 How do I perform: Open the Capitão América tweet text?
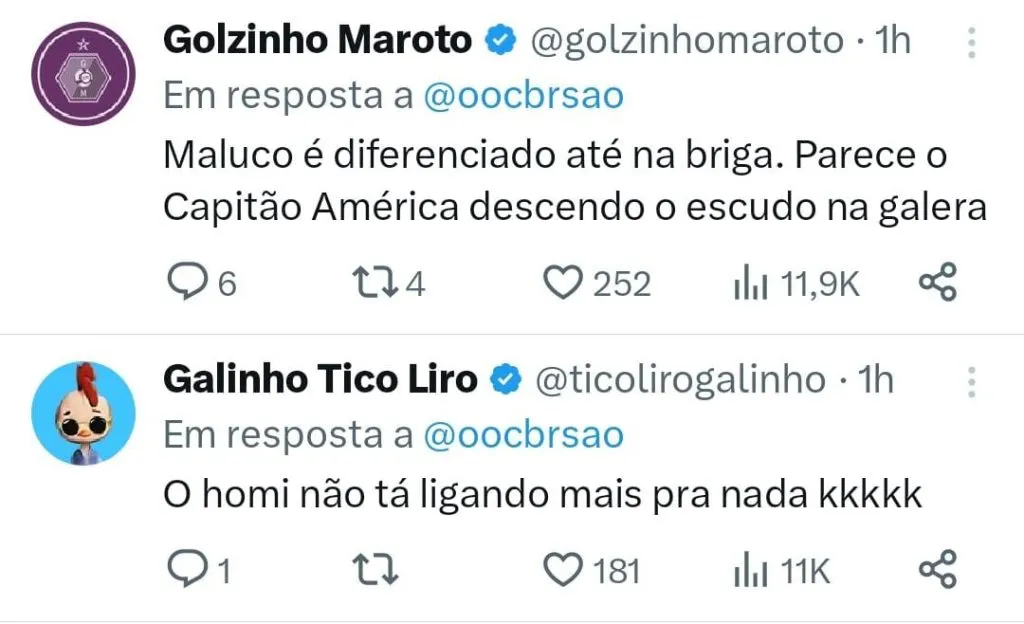click(574, 182)
